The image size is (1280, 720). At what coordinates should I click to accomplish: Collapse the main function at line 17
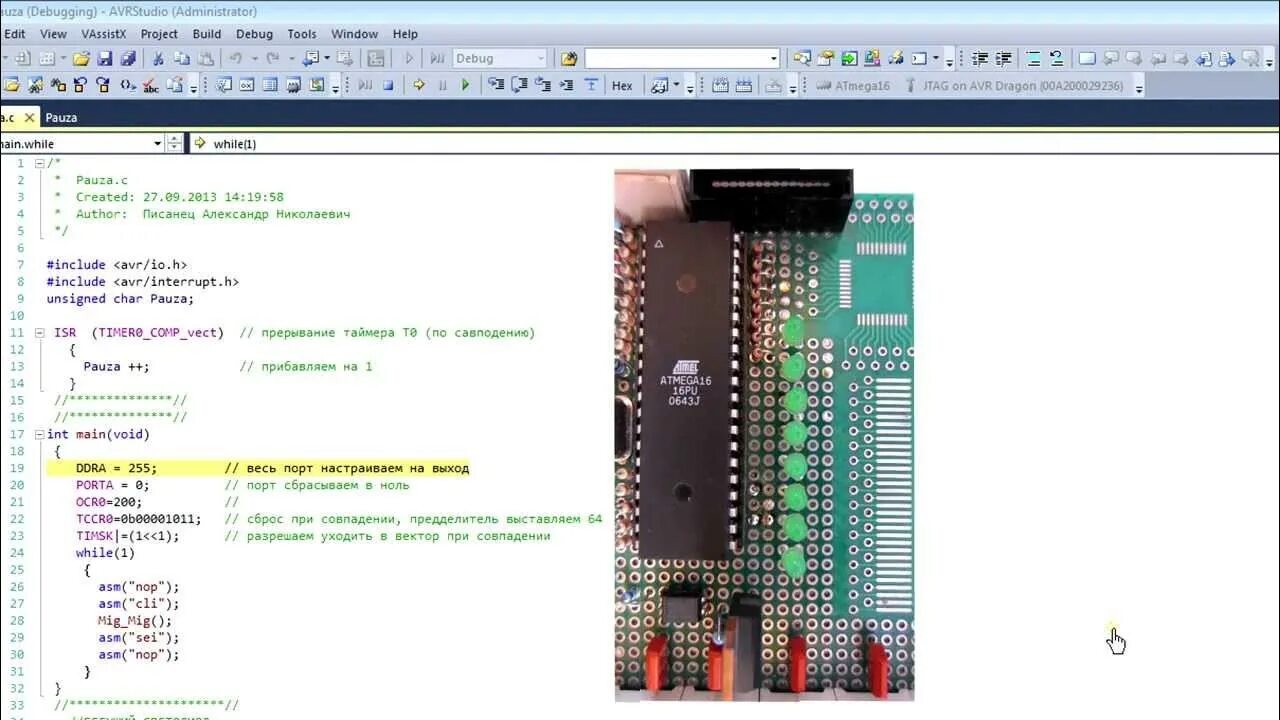tap(39, 434)
